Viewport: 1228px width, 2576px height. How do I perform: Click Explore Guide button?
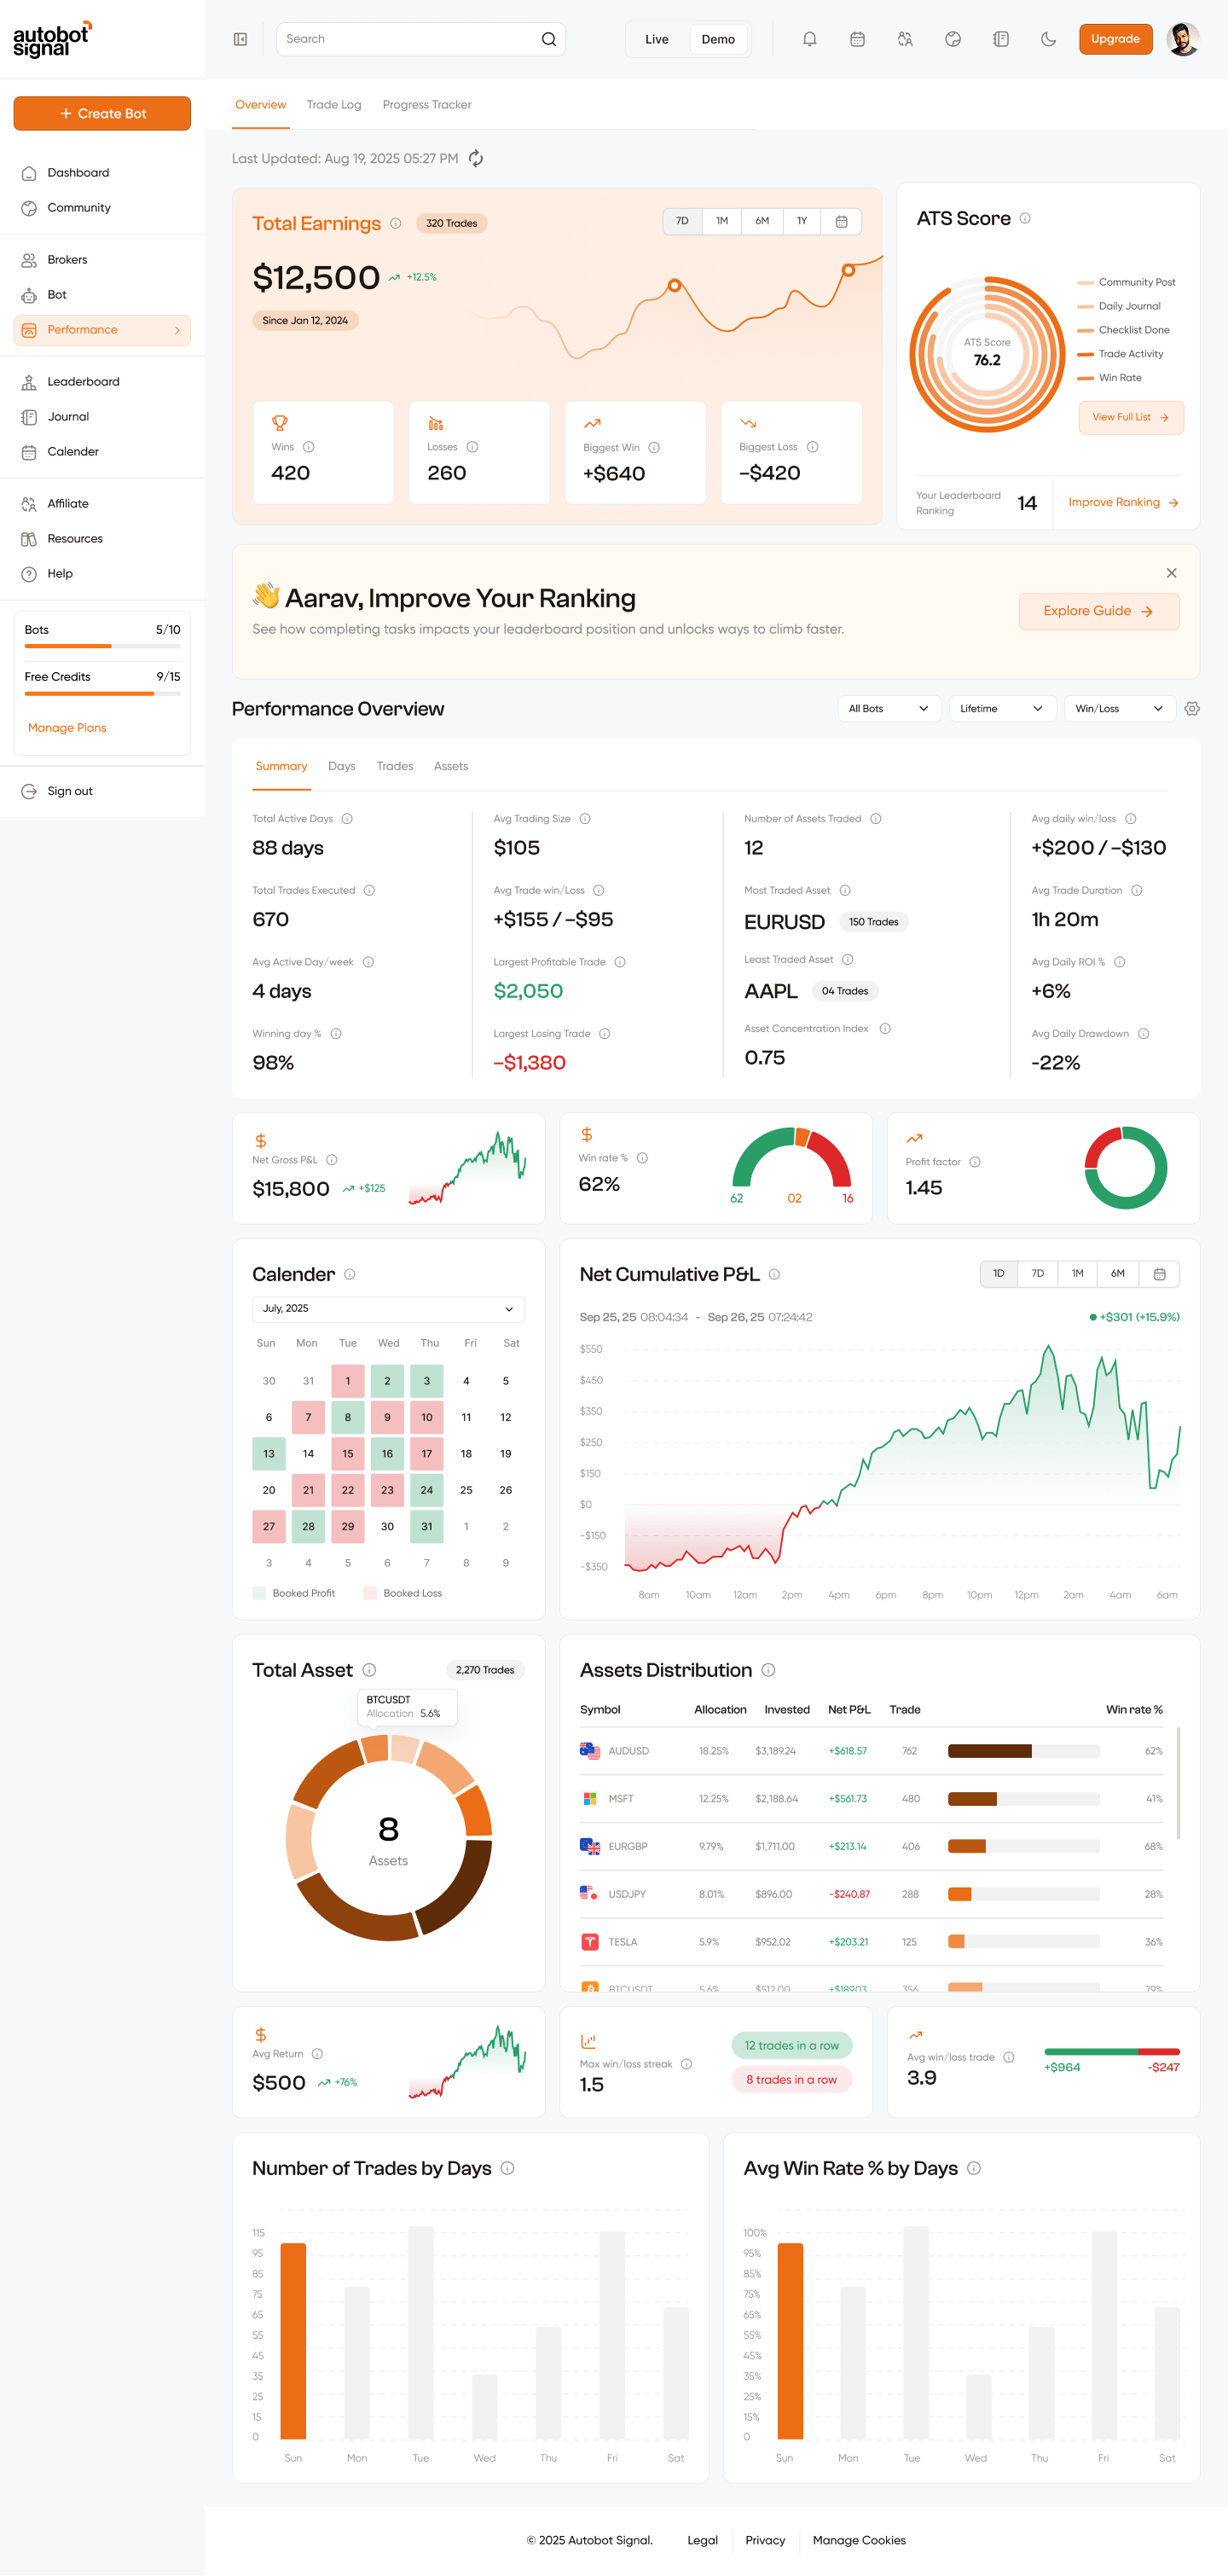point(1099,611)
